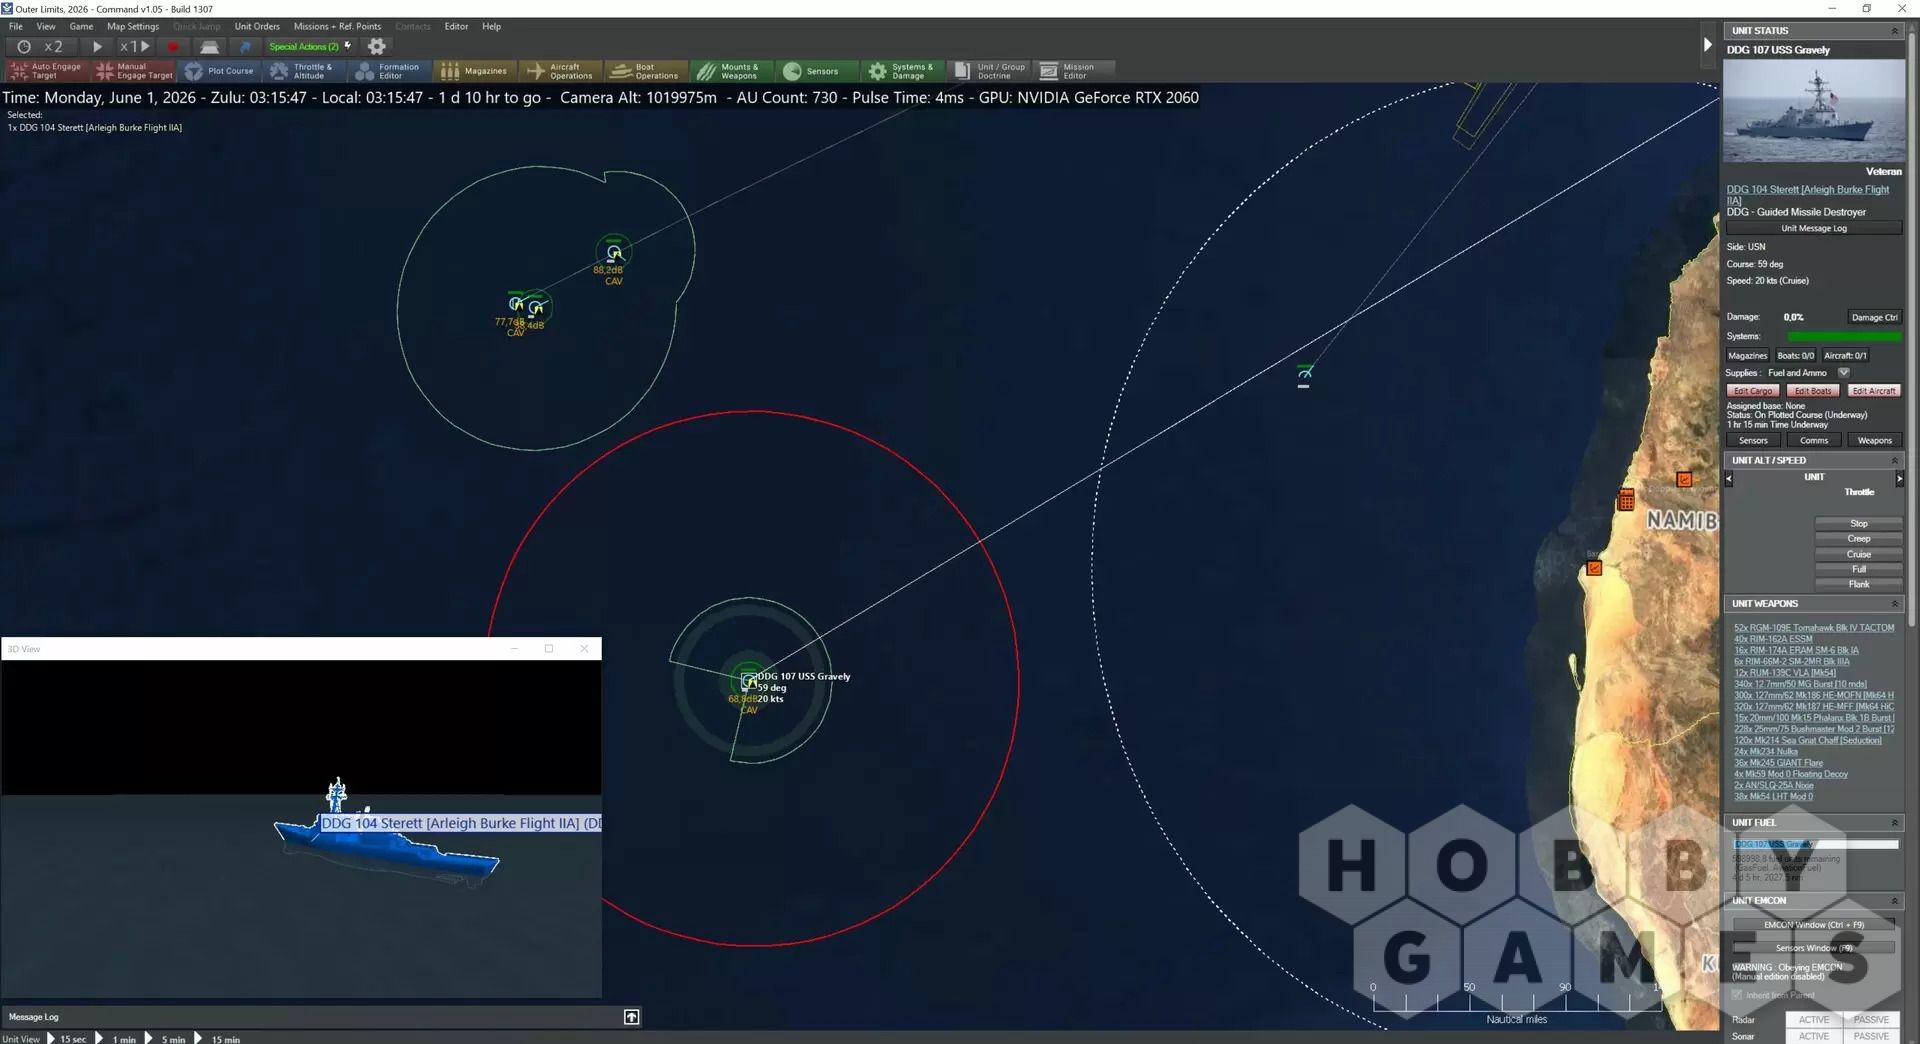Collapse the Unit EMCON panel

[x=1894, y=901]
